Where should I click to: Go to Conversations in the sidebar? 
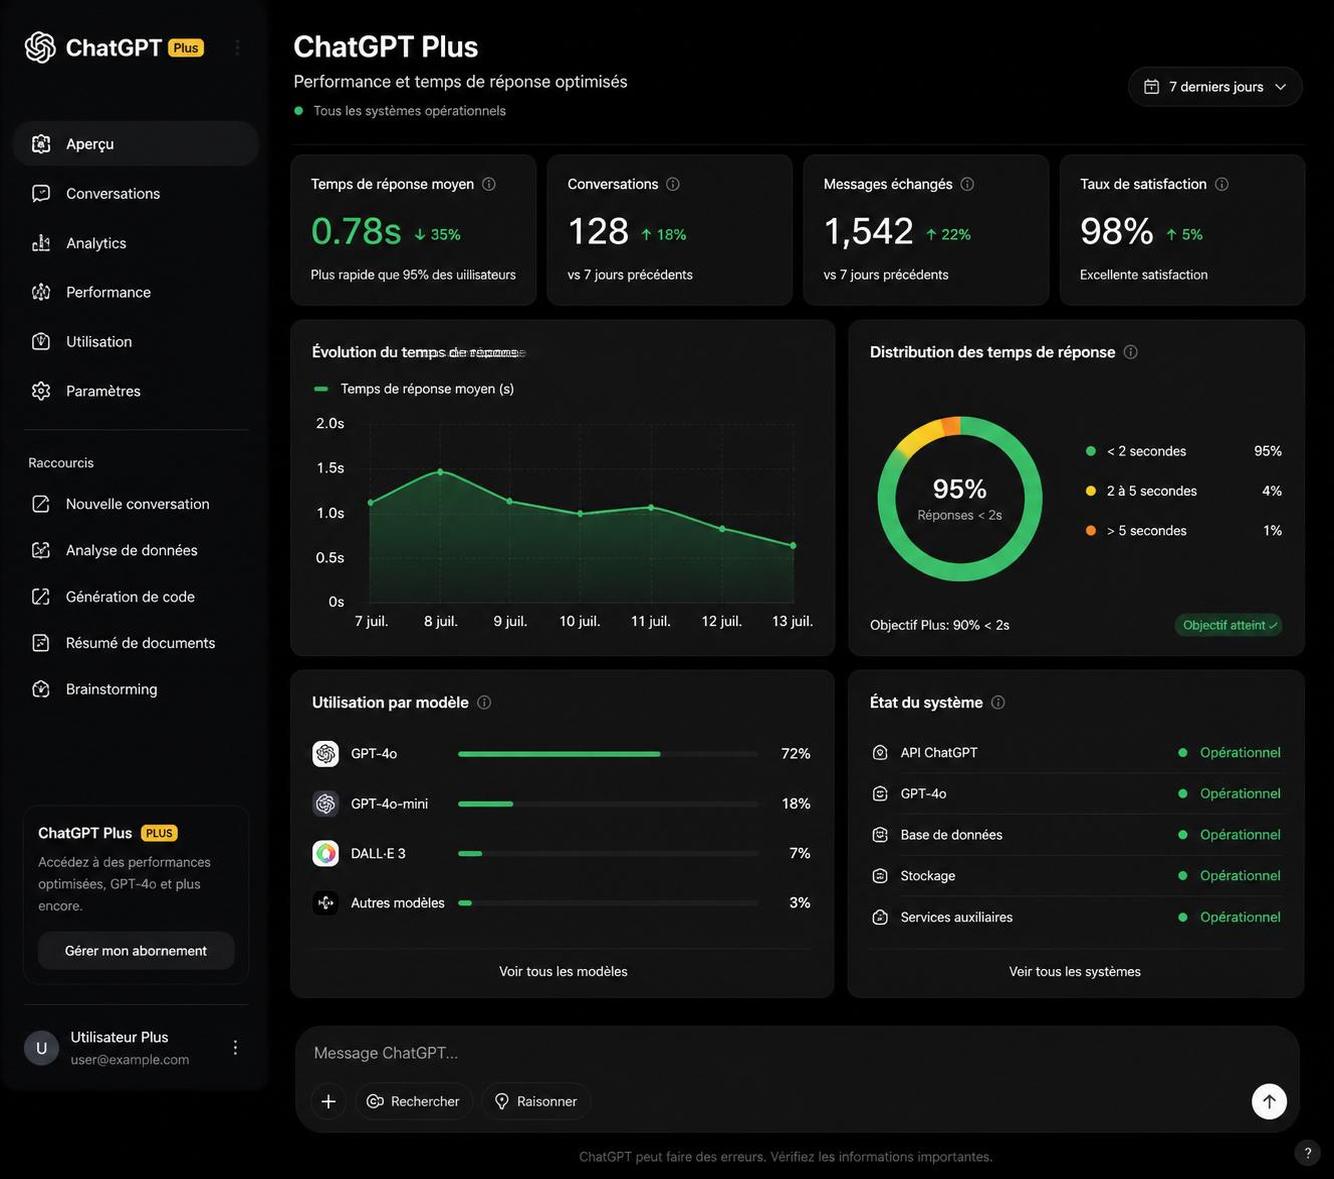tap(136, 193)
